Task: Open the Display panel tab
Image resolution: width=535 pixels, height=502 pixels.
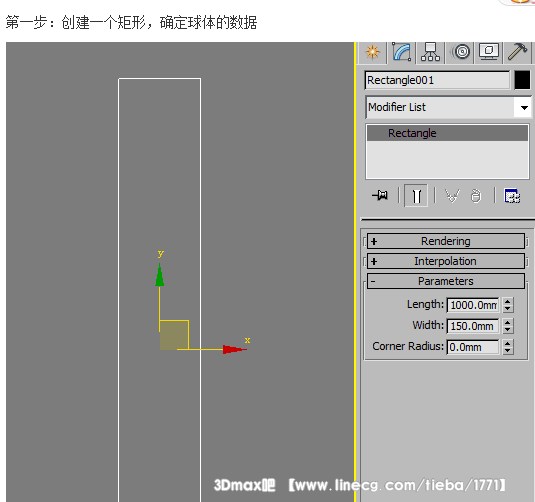Action: coord(488,52)
